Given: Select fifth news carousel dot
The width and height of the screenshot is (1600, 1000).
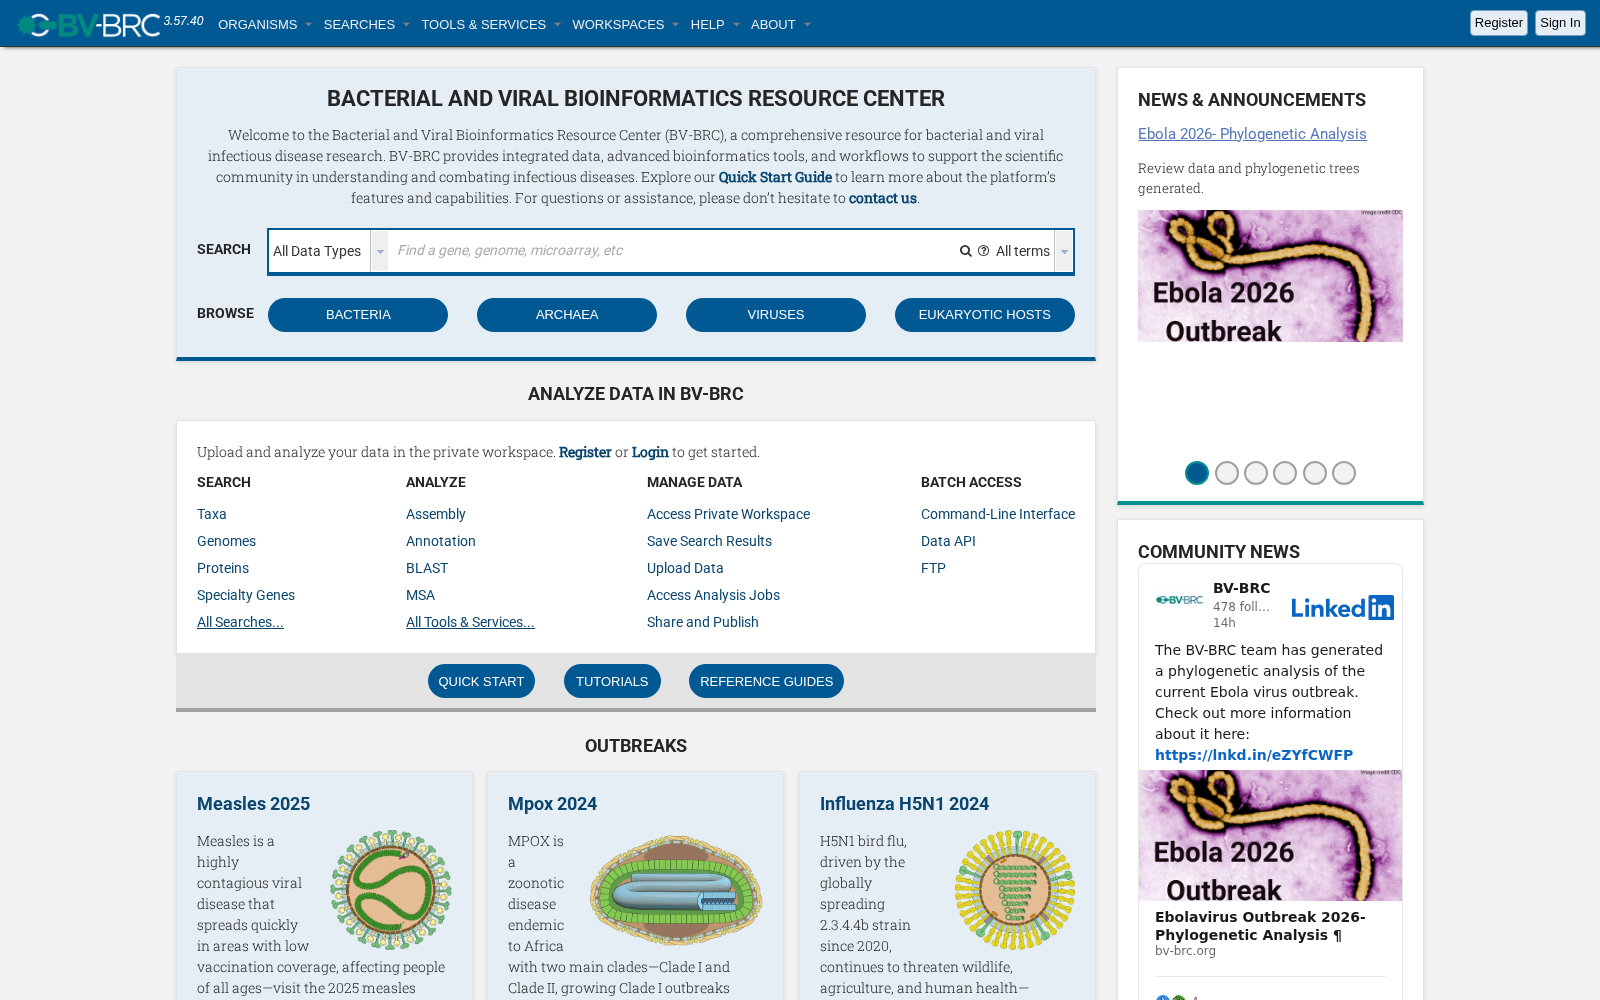Looking at the screenshot, I should coord(1315,473).
